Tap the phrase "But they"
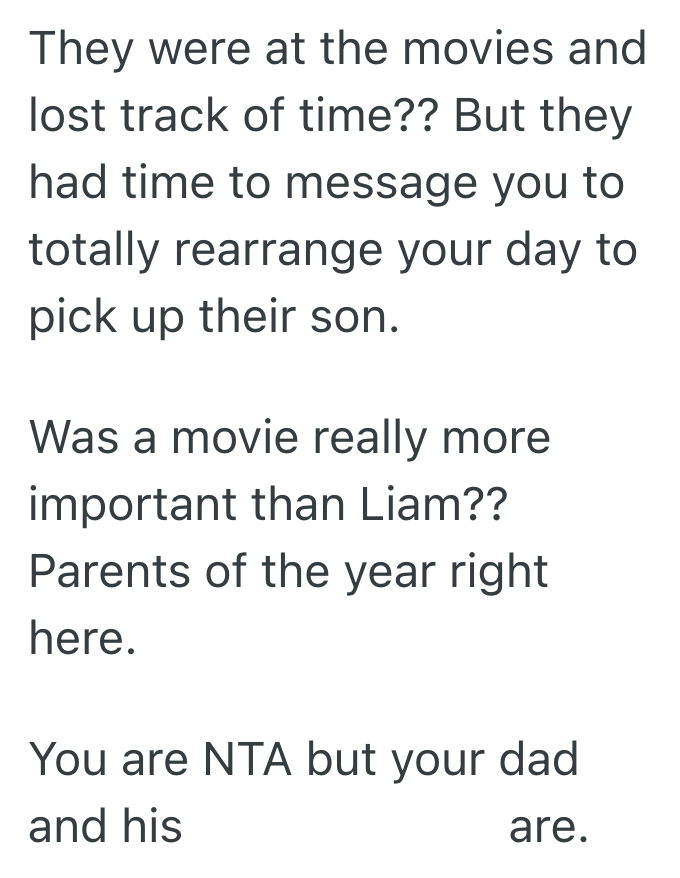The width and height of the screenshot is (680, 878). coord(542,116)
